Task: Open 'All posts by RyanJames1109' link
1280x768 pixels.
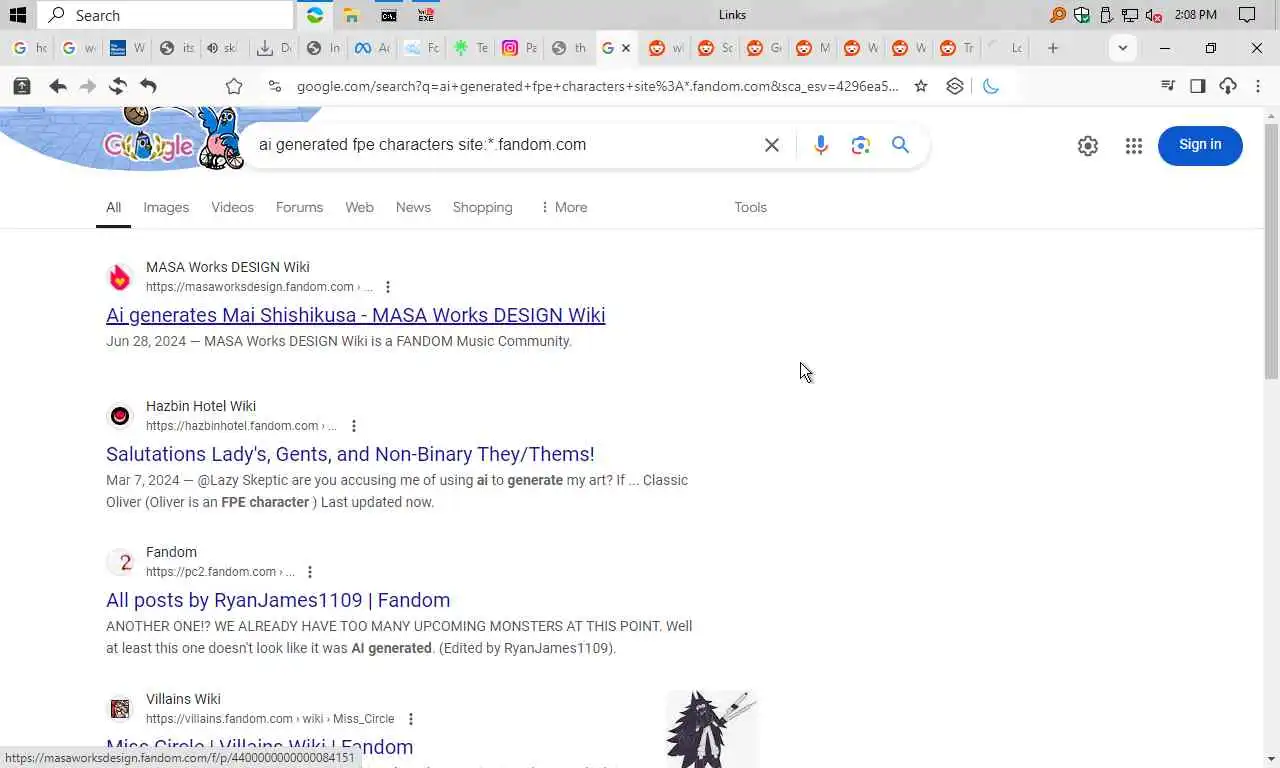Action: coord(278,600)
